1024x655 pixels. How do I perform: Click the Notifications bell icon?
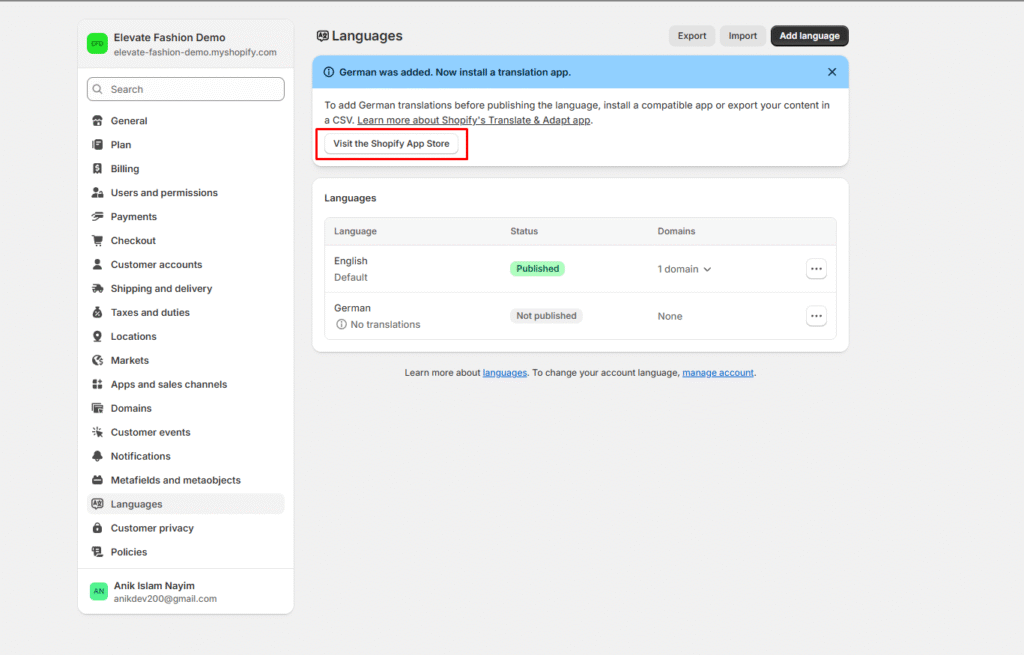pyautogui.click(x=97, y=456)
